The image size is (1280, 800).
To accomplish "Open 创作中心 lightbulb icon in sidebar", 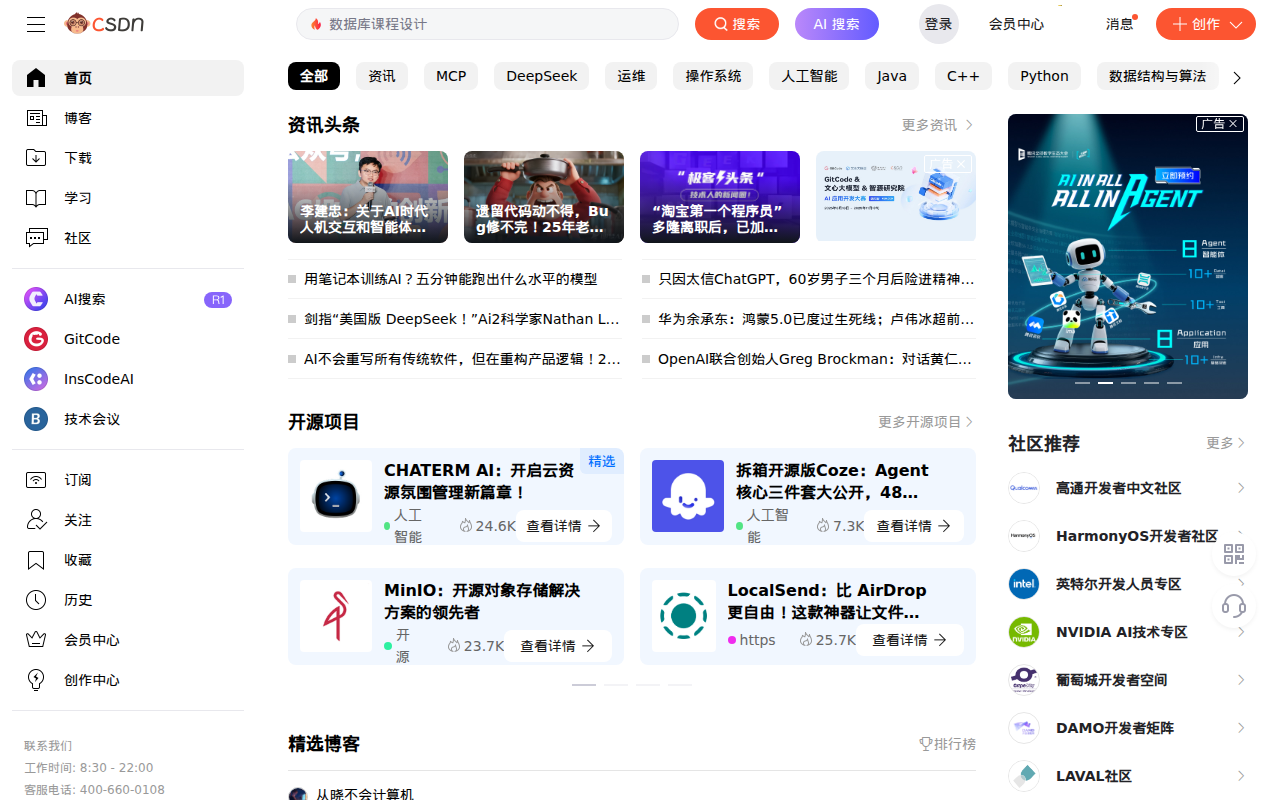I will click(x=36, y=680).
